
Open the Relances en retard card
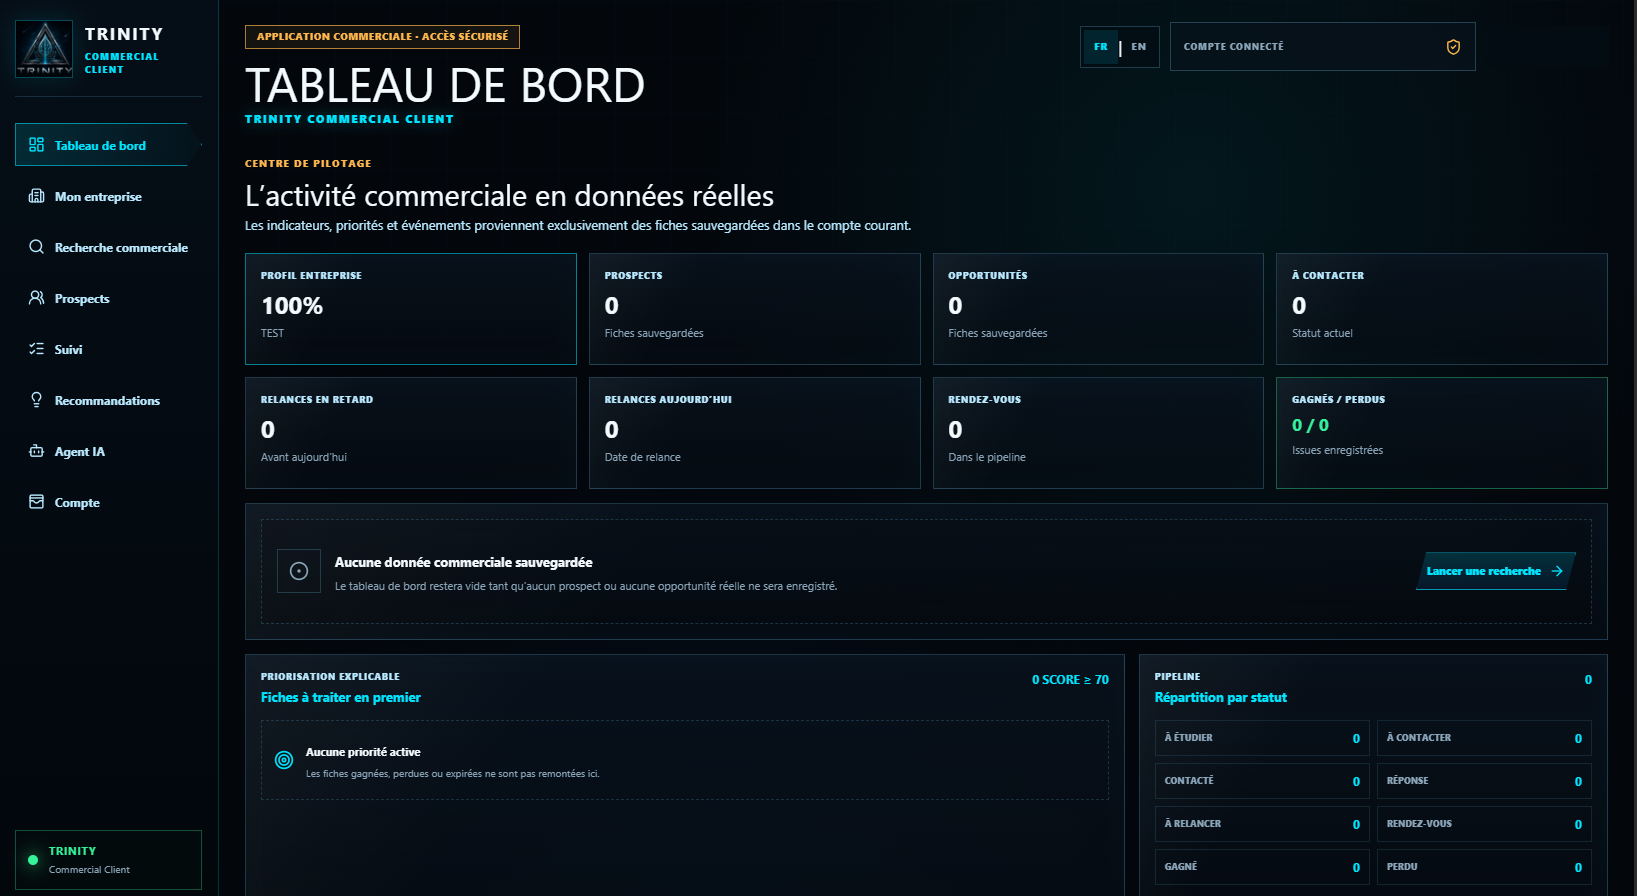(411, 433)
